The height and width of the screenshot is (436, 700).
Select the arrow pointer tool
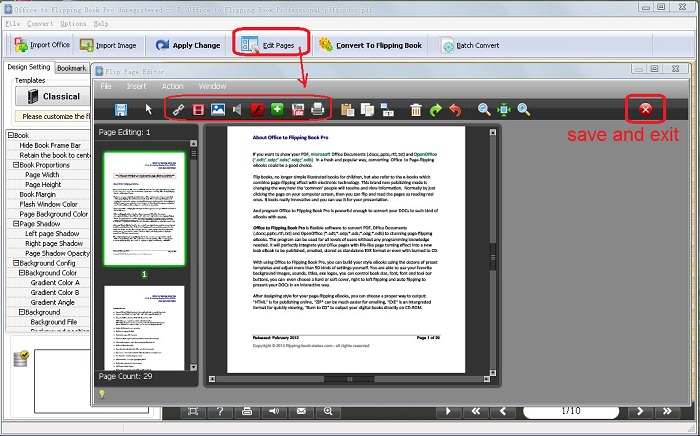pos(149,109)
